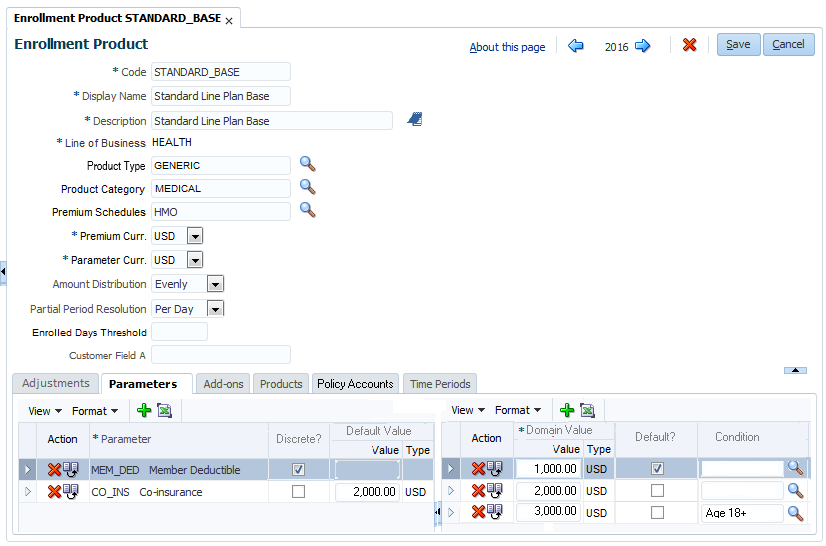Expand the 2,000.00 domain value row
Image resolution: width=826 pixels, height=546 pixels.
click(451, 491)
